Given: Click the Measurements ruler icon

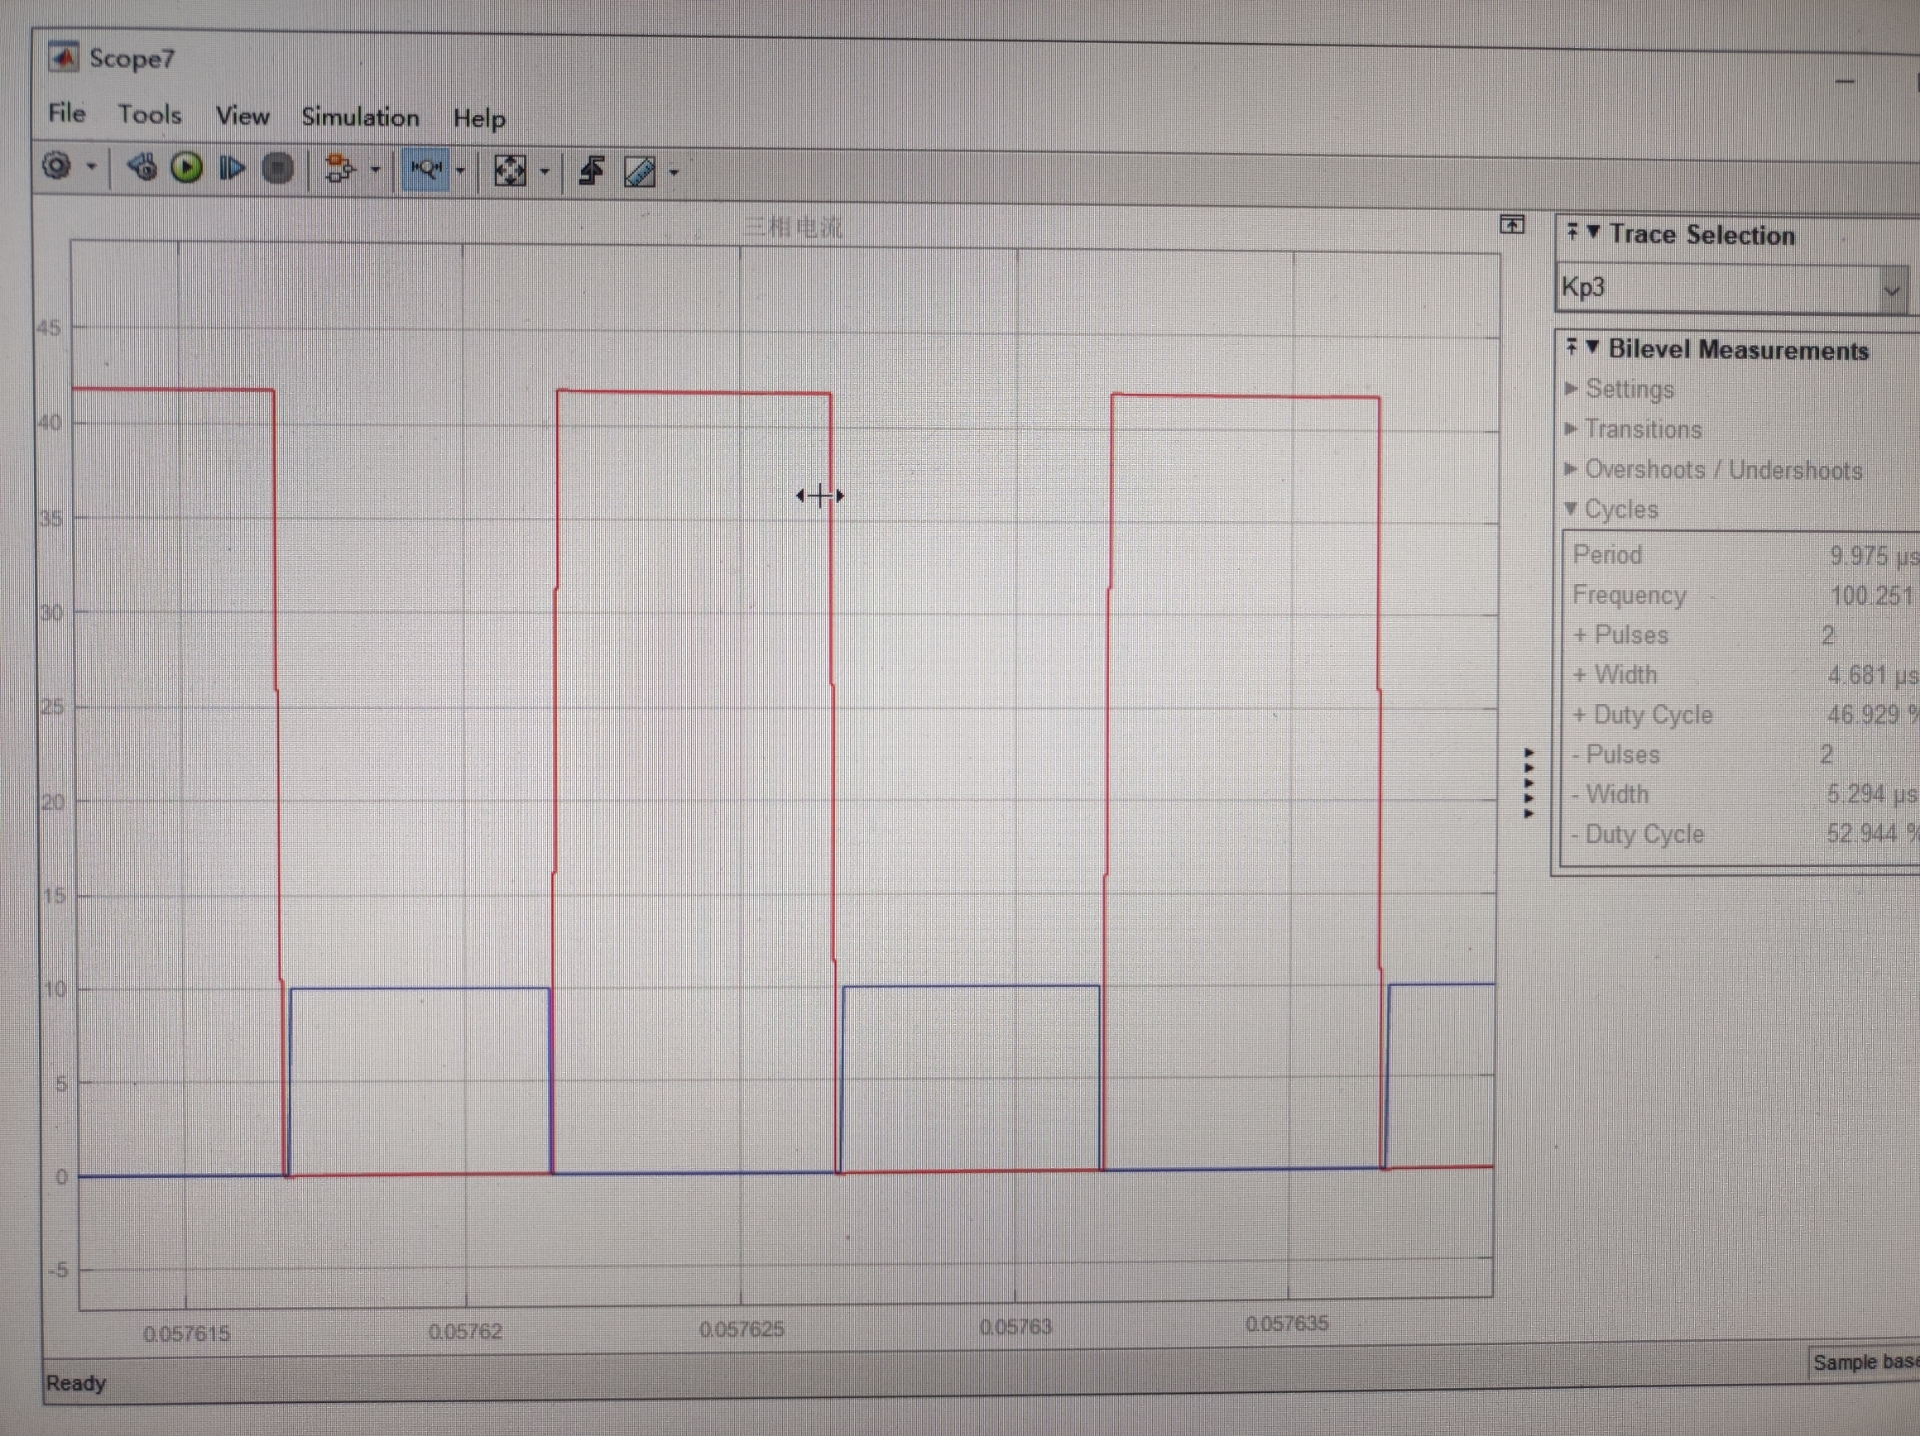Looking at the screenshot, I should point(639,173).
